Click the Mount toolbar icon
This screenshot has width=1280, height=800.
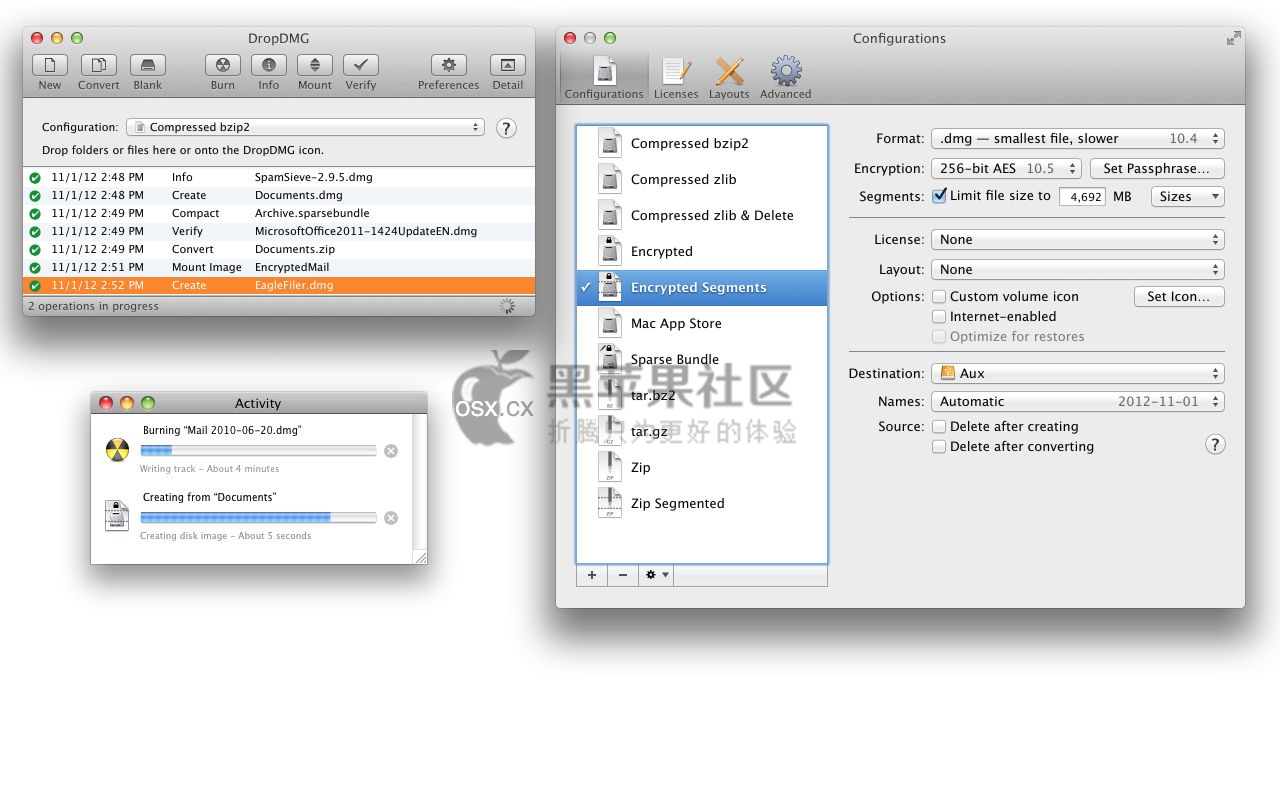315,65
